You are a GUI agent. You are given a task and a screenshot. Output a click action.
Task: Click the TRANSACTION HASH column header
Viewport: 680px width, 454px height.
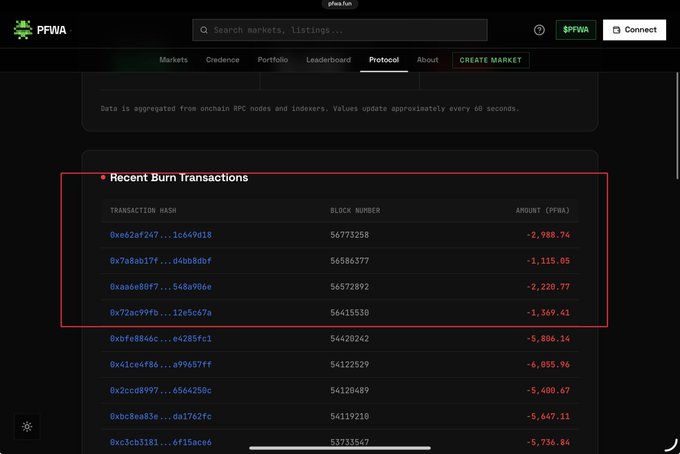coord(143,210)
